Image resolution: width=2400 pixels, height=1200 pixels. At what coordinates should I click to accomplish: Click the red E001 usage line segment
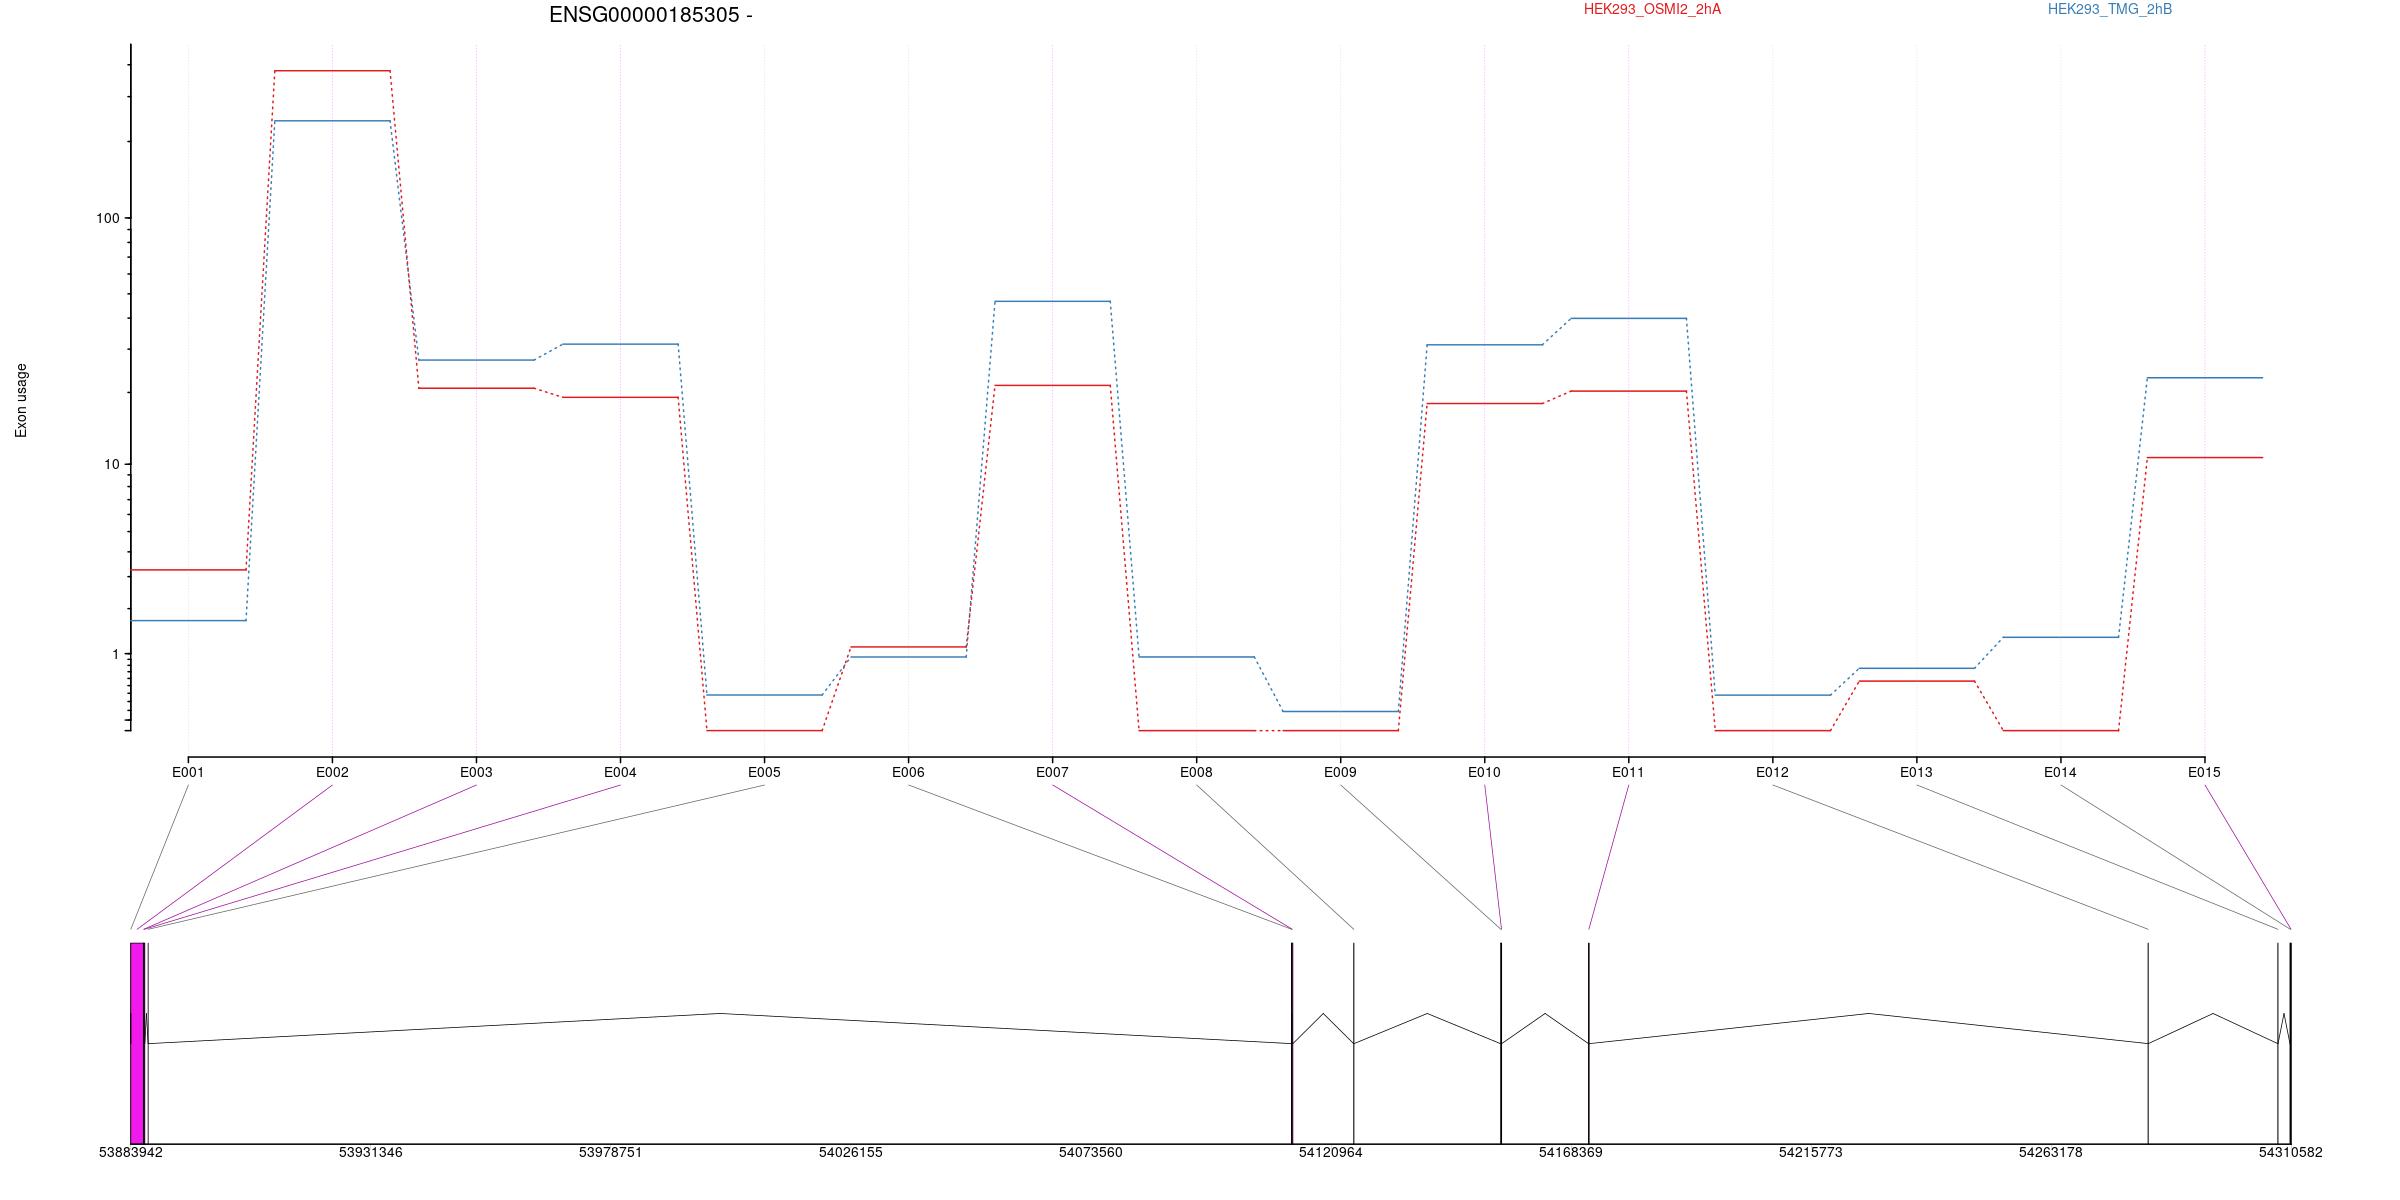188,570
